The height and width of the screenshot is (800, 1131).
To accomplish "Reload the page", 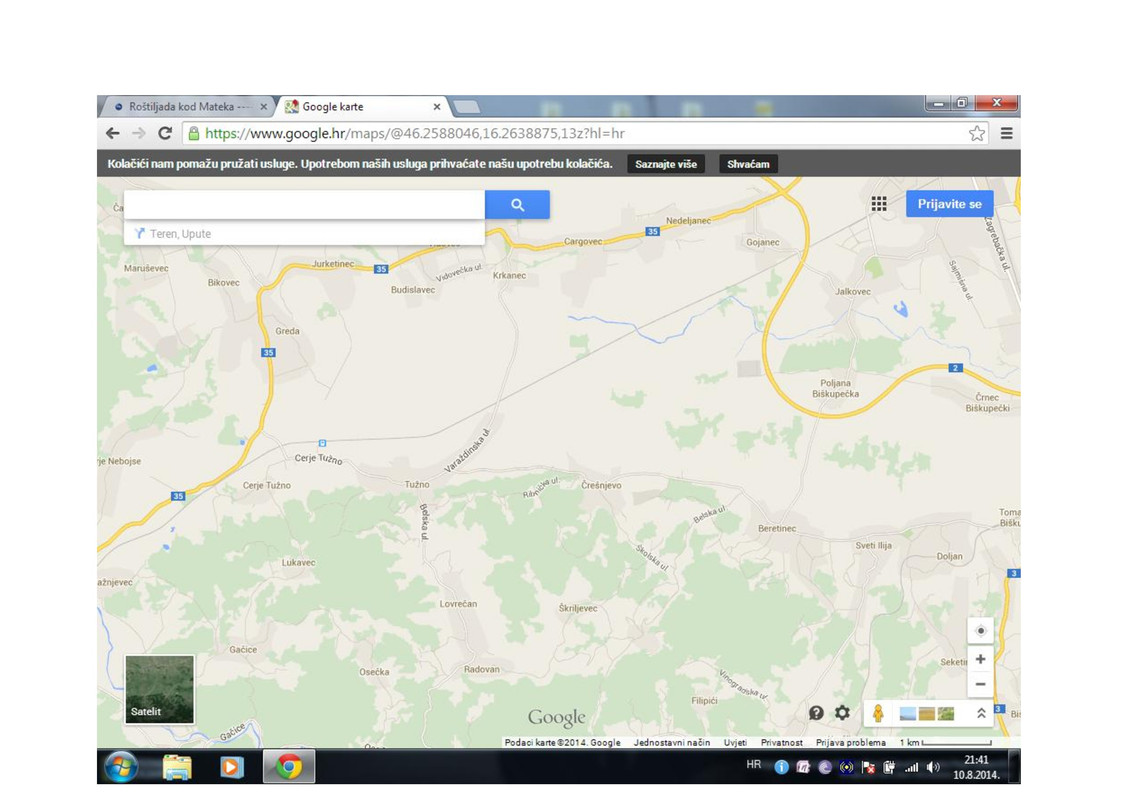I will (x=165, y=133).
